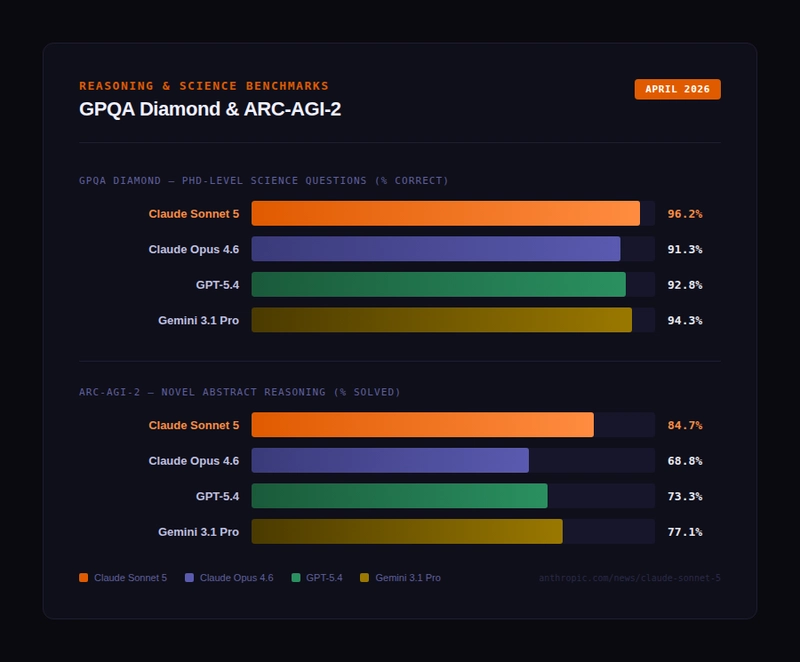
Task: Select the Claude Sonnet 5 GPQA Diamond bar
Action: click(445, 213)
